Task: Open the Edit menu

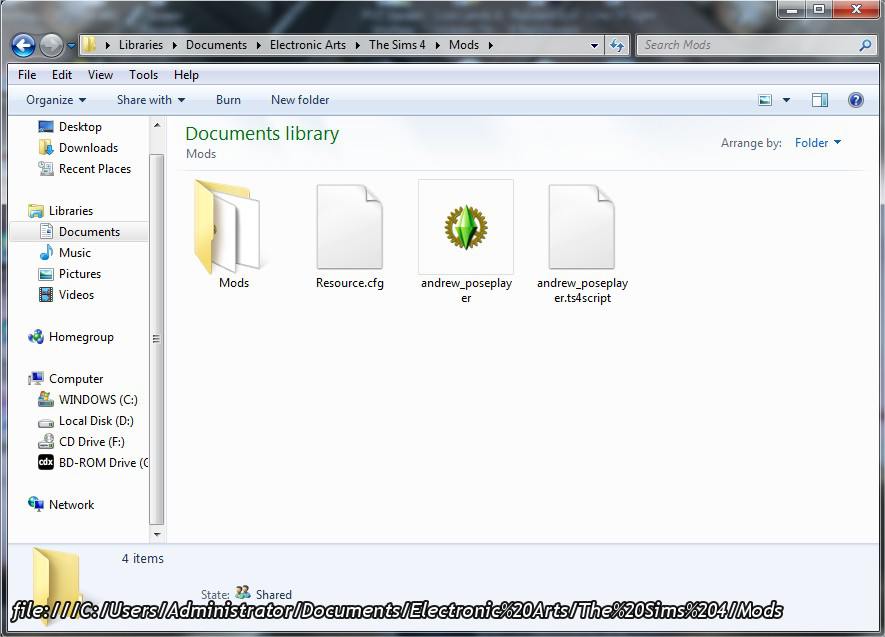Action: 62,74
